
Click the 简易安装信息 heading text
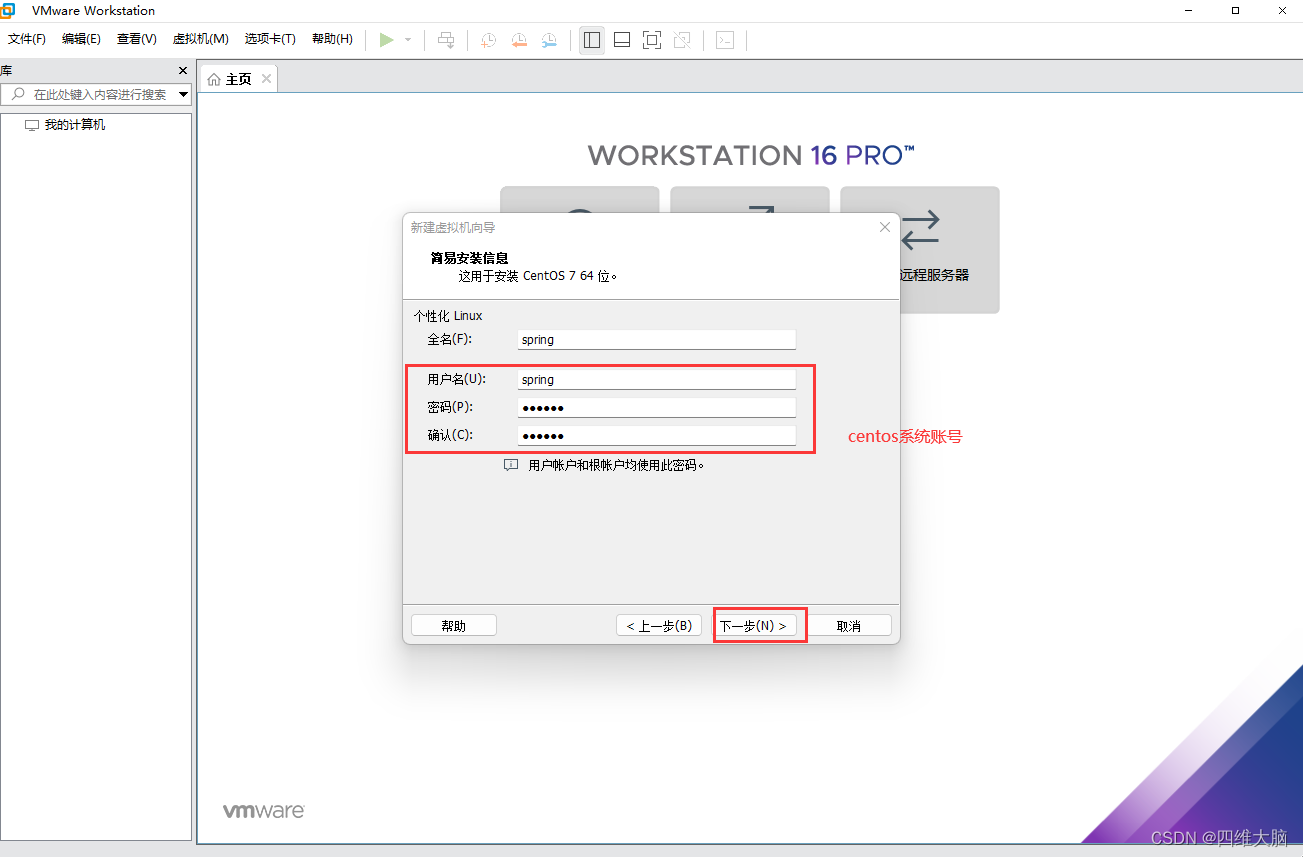[470, 258]
